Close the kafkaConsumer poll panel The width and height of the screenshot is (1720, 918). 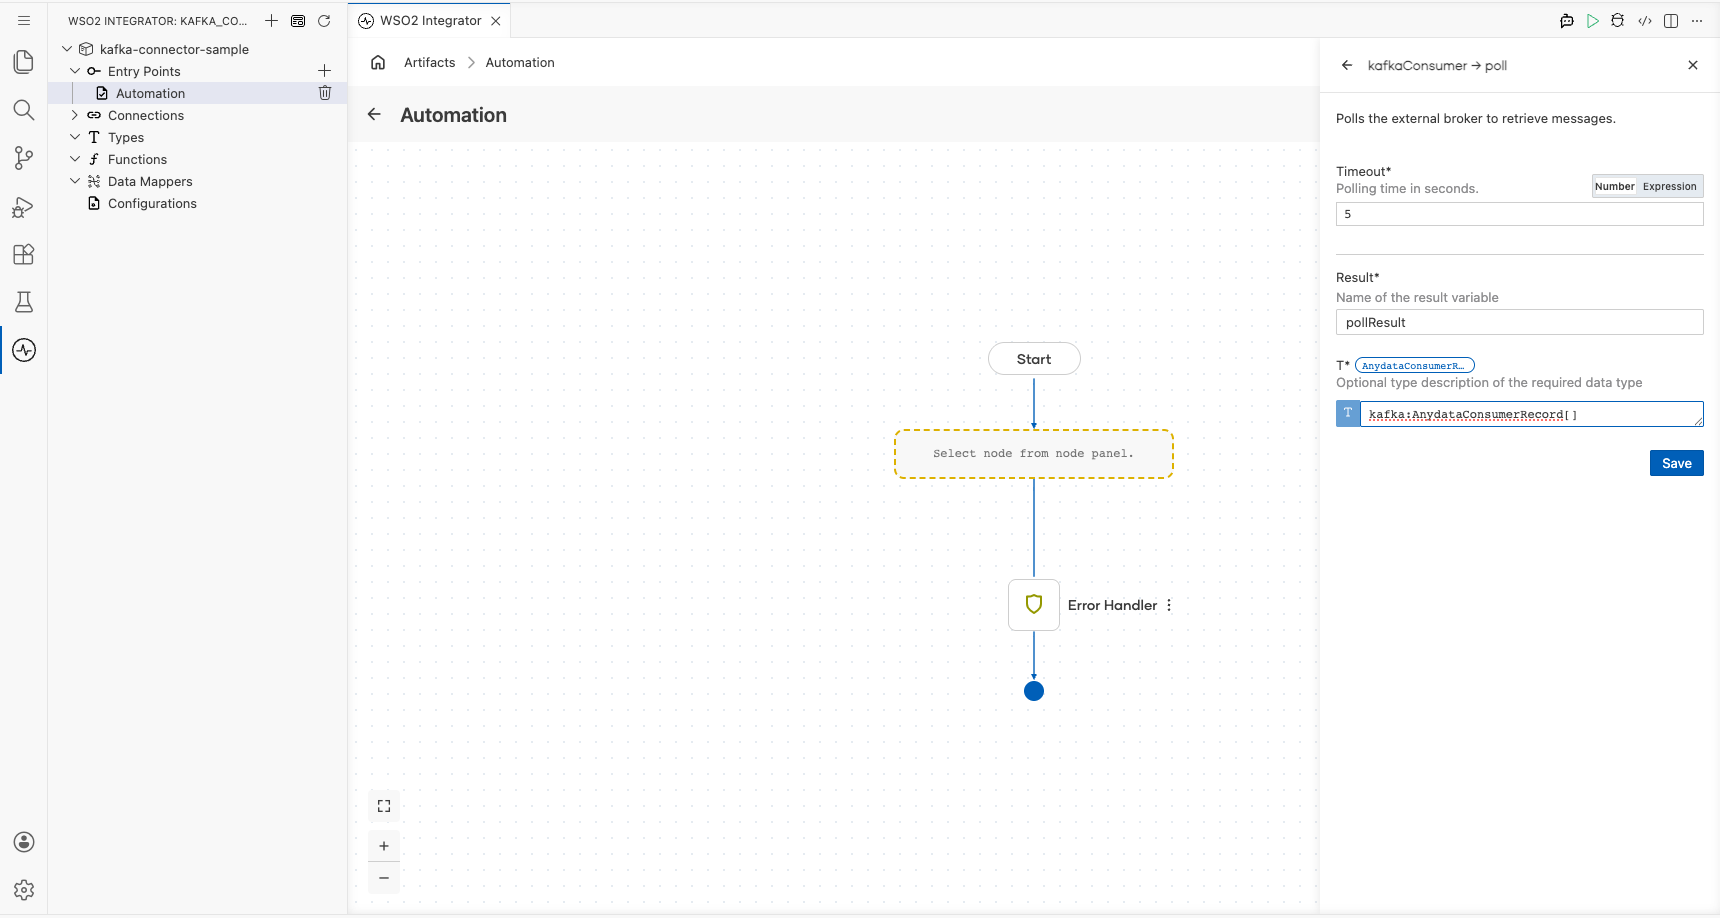[x=1693, y=65]
